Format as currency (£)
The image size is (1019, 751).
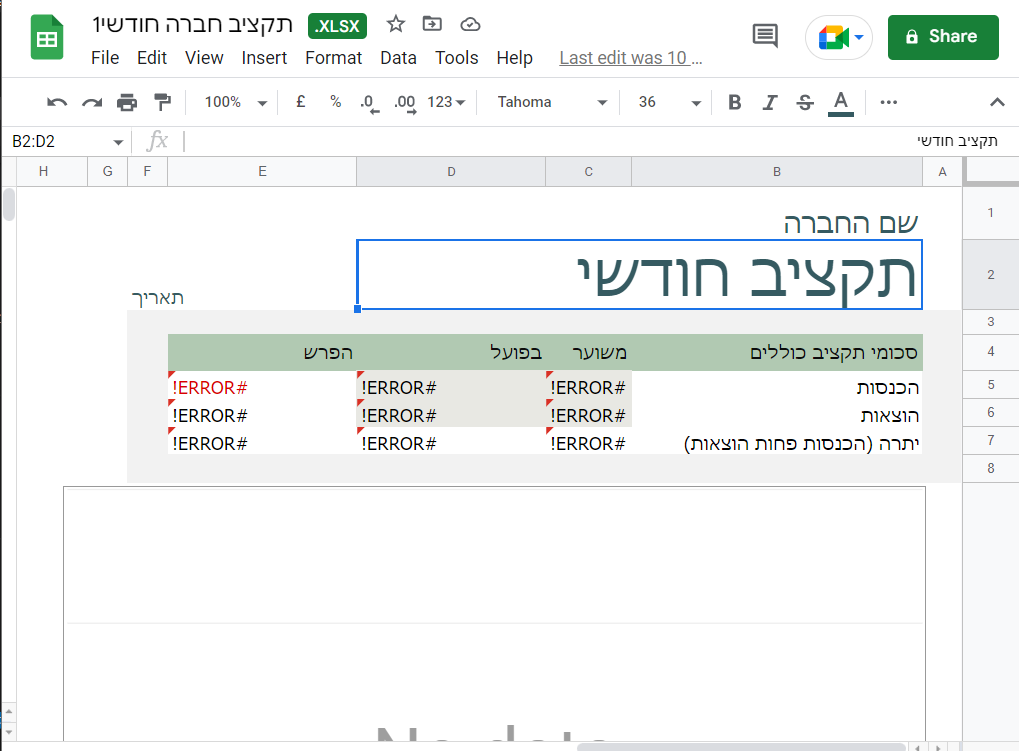300,102
